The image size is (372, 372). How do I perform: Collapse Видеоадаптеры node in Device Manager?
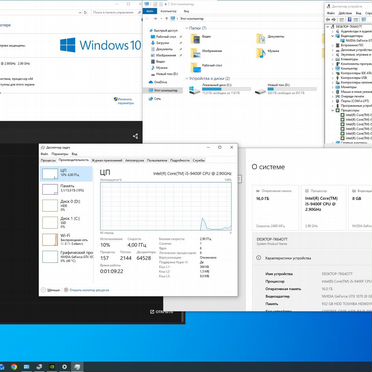pos(333,36)
